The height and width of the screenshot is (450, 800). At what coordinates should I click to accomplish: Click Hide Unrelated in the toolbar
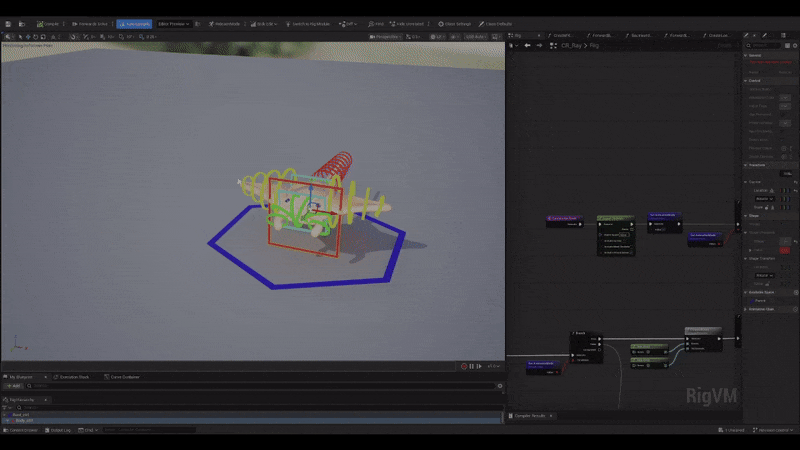coord(407,24)
